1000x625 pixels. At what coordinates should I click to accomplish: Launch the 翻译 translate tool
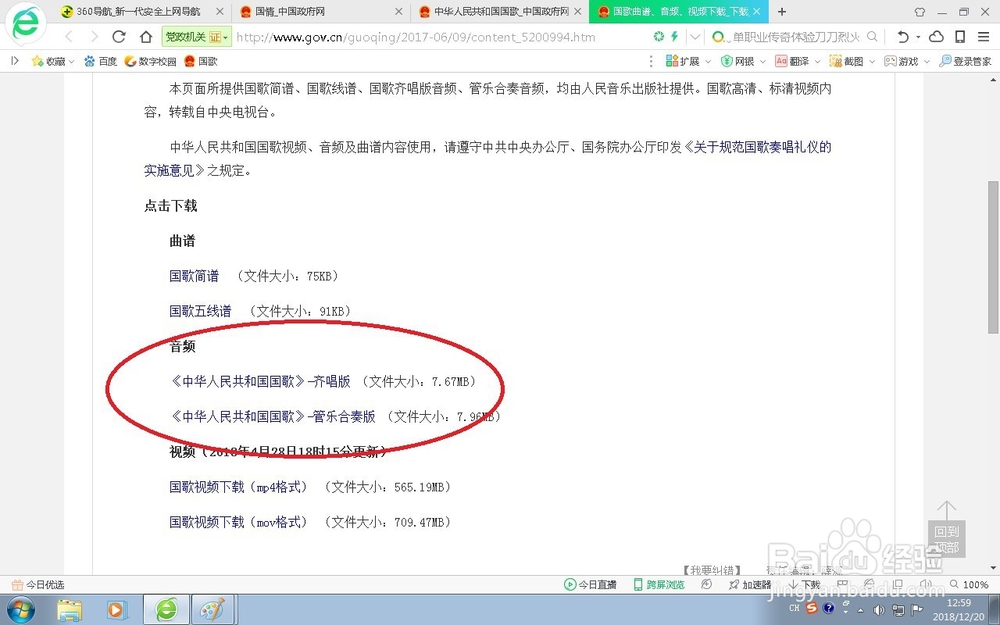795,61
